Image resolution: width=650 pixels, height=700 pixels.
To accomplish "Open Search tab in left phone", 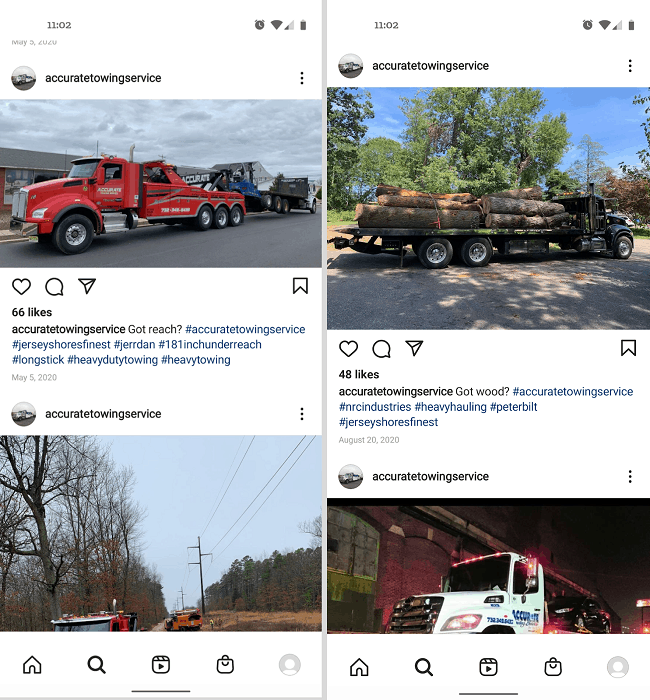I will (96, 665).
